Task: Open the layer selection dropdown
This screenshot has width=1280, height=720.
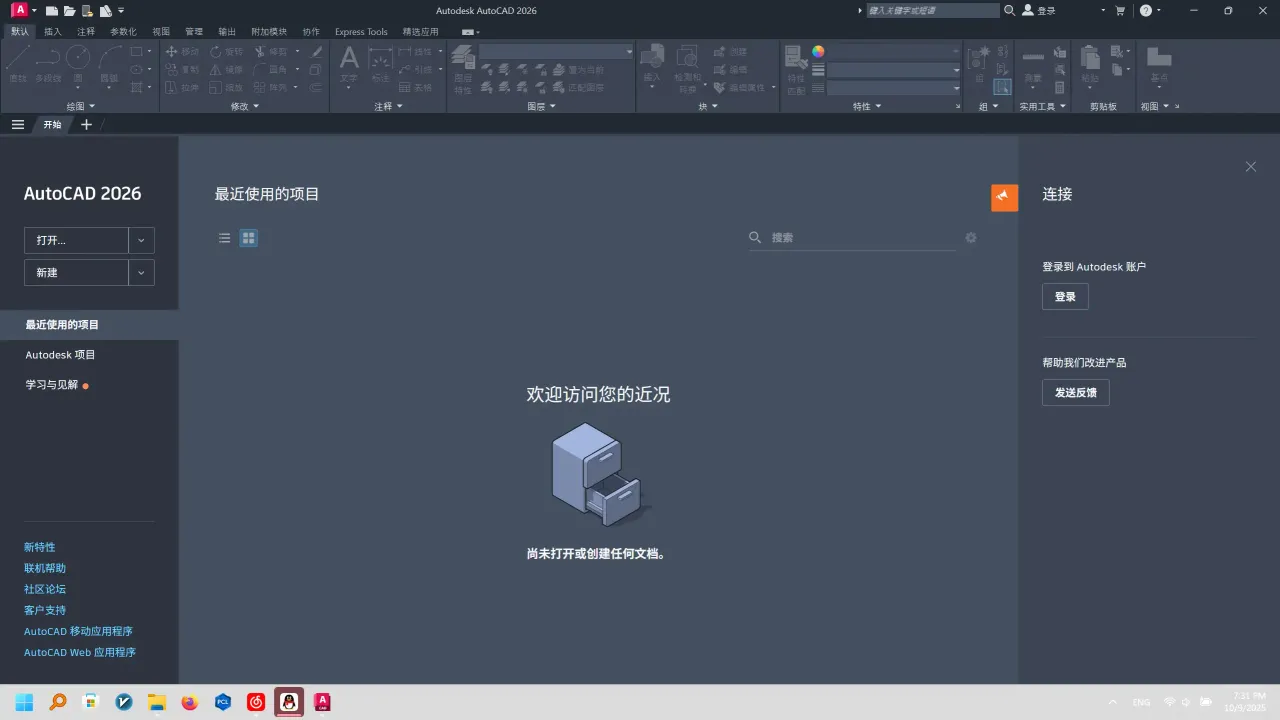Action: (556, 51)
